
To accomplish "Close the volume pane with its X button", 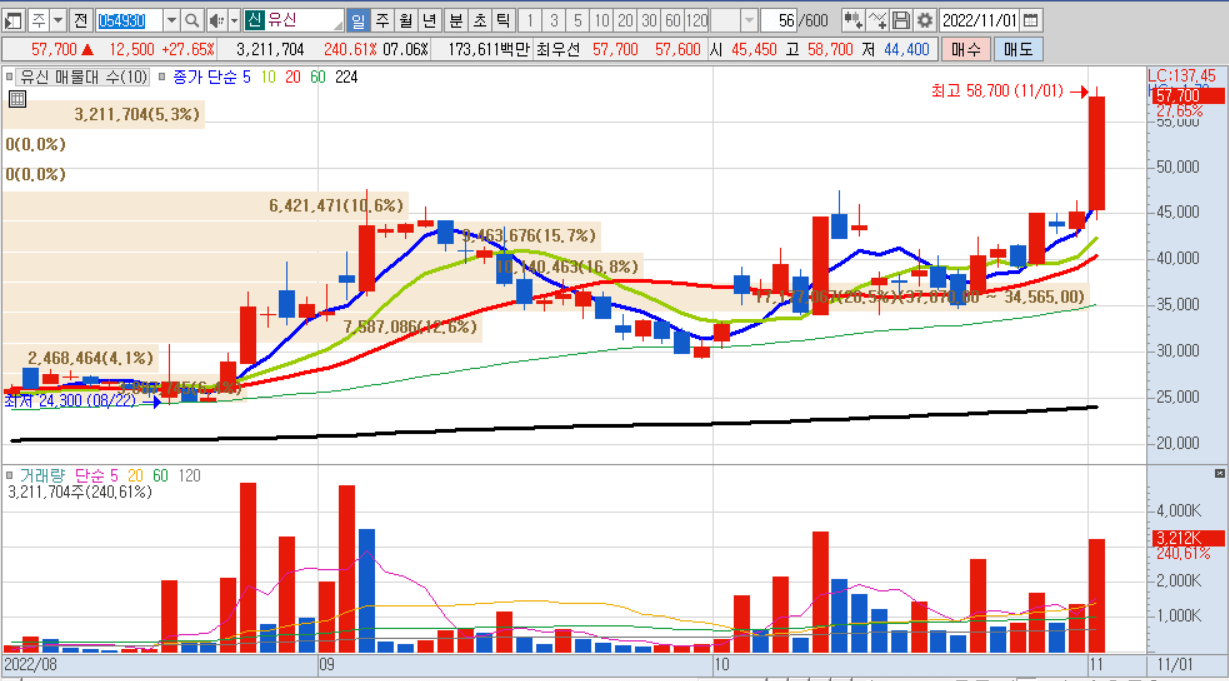I will [x=1219, y=473].
